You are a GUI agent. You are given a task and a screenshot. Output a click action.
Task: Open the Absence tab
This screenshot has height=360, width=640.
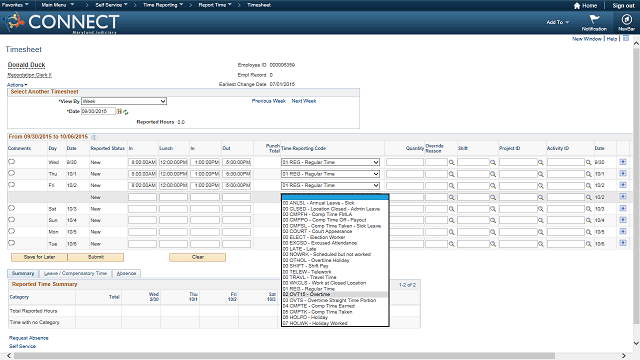[127, 273]
